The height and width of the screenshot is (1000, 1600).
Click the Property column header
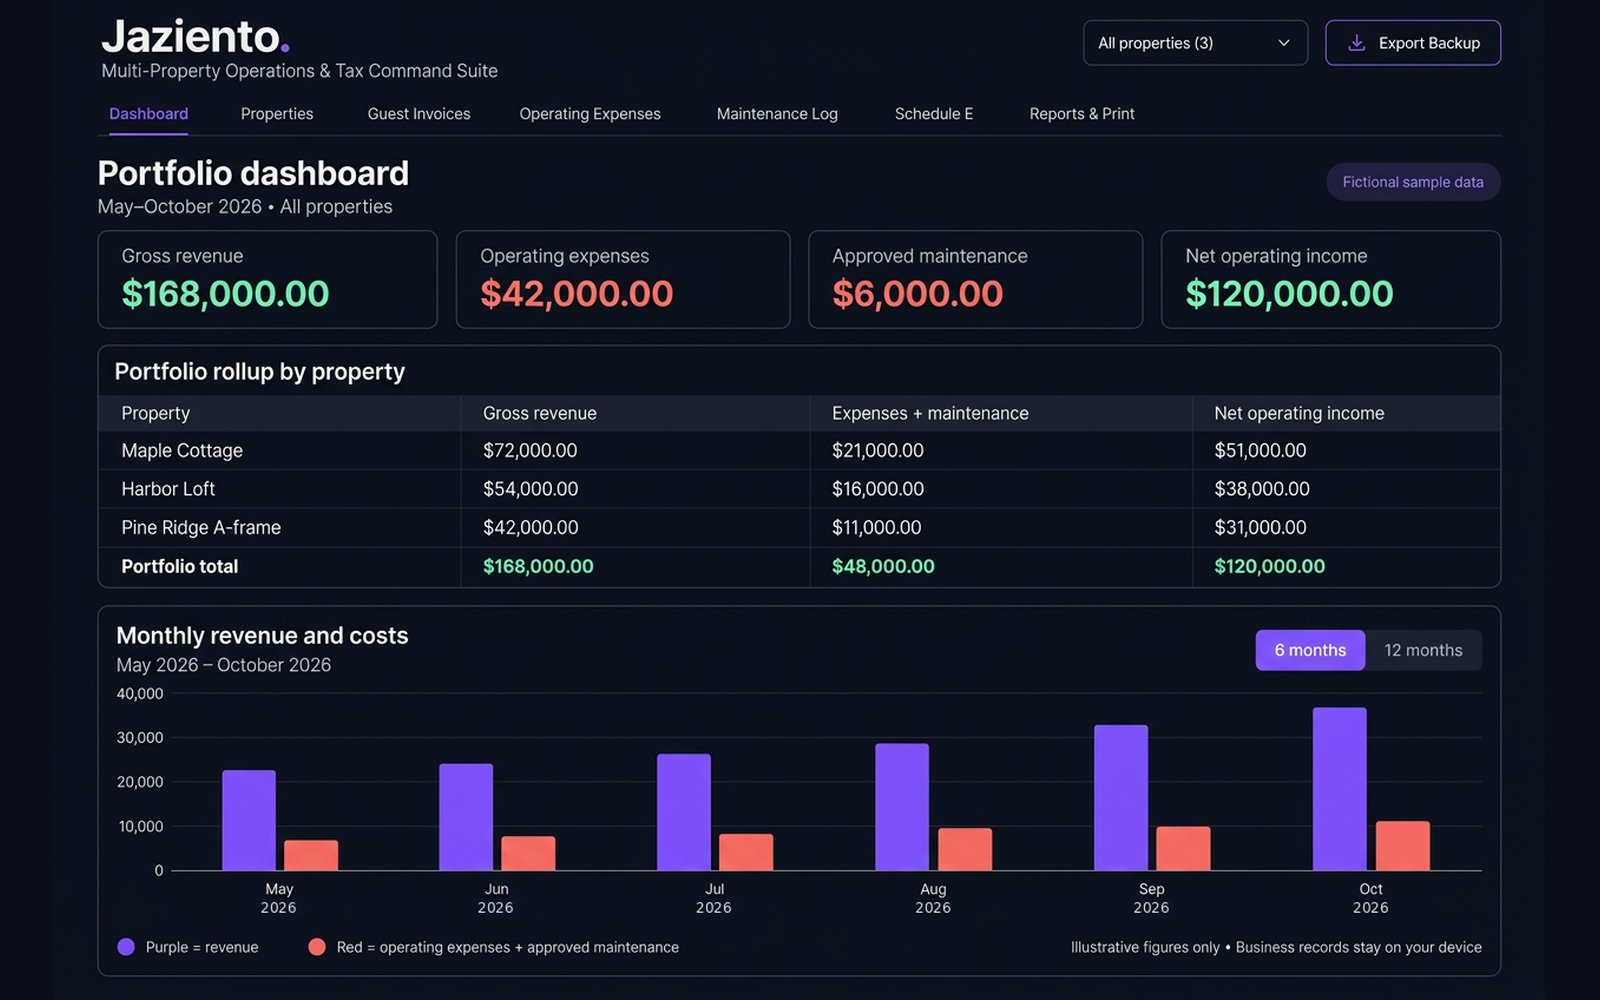(x=155, y=413)
